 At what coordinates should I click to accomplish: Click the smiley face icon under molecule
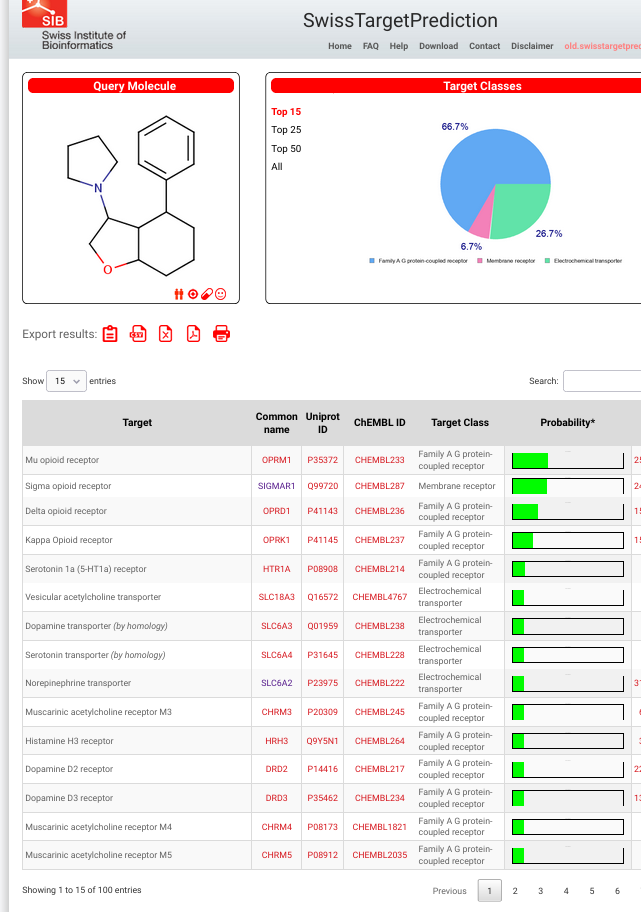pos(220,294)
